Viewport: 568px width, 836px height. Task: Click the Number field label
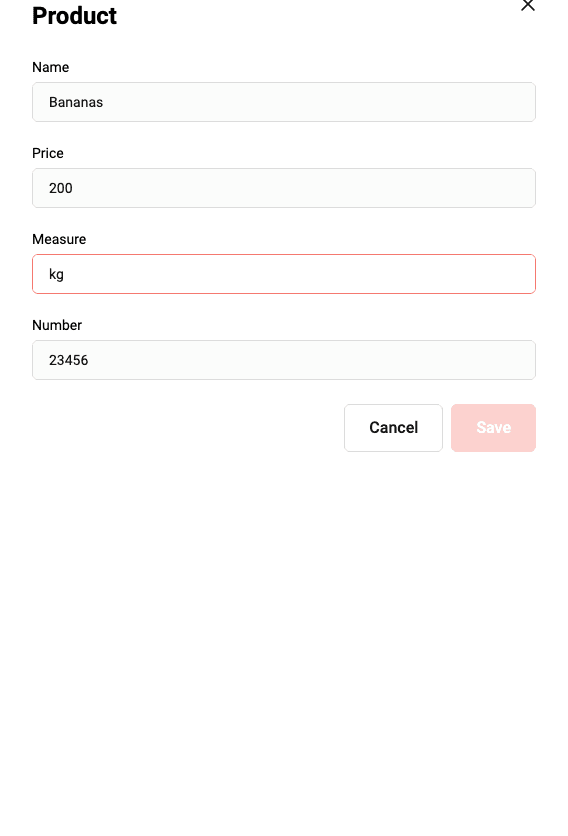pyautogui.click(x=57, y=325)
